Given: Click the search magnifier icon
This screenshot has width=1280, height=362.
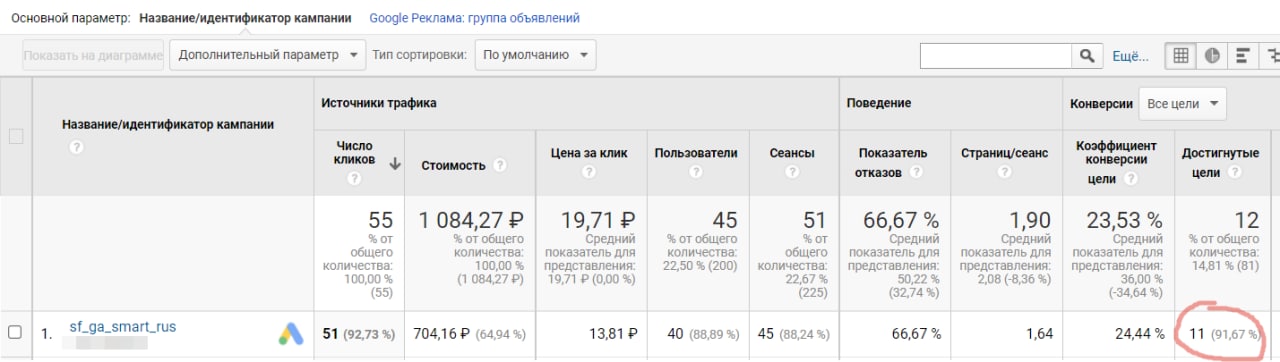Looking at the screenshot, I should [1087, 56].
